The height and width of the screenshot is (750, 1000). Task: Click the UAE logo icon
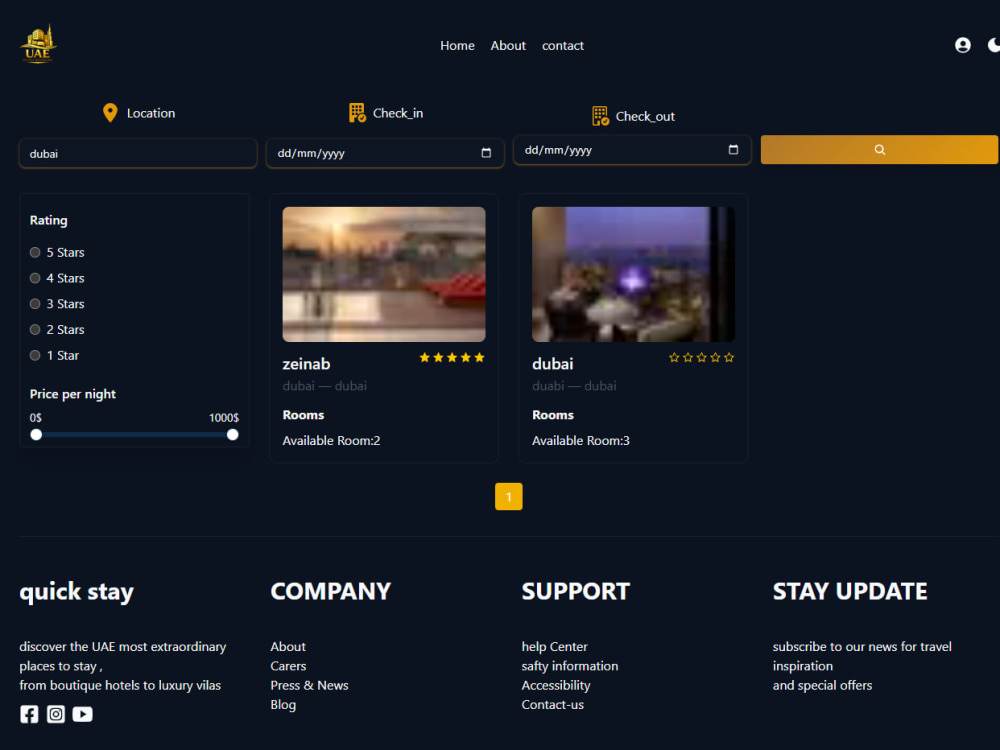(38, 44)
